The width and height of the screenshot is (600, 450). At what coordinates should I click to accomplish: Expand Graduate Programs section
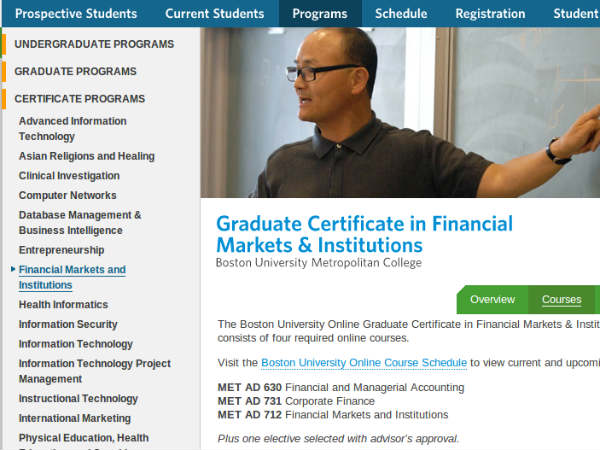(x=75, y=72)
